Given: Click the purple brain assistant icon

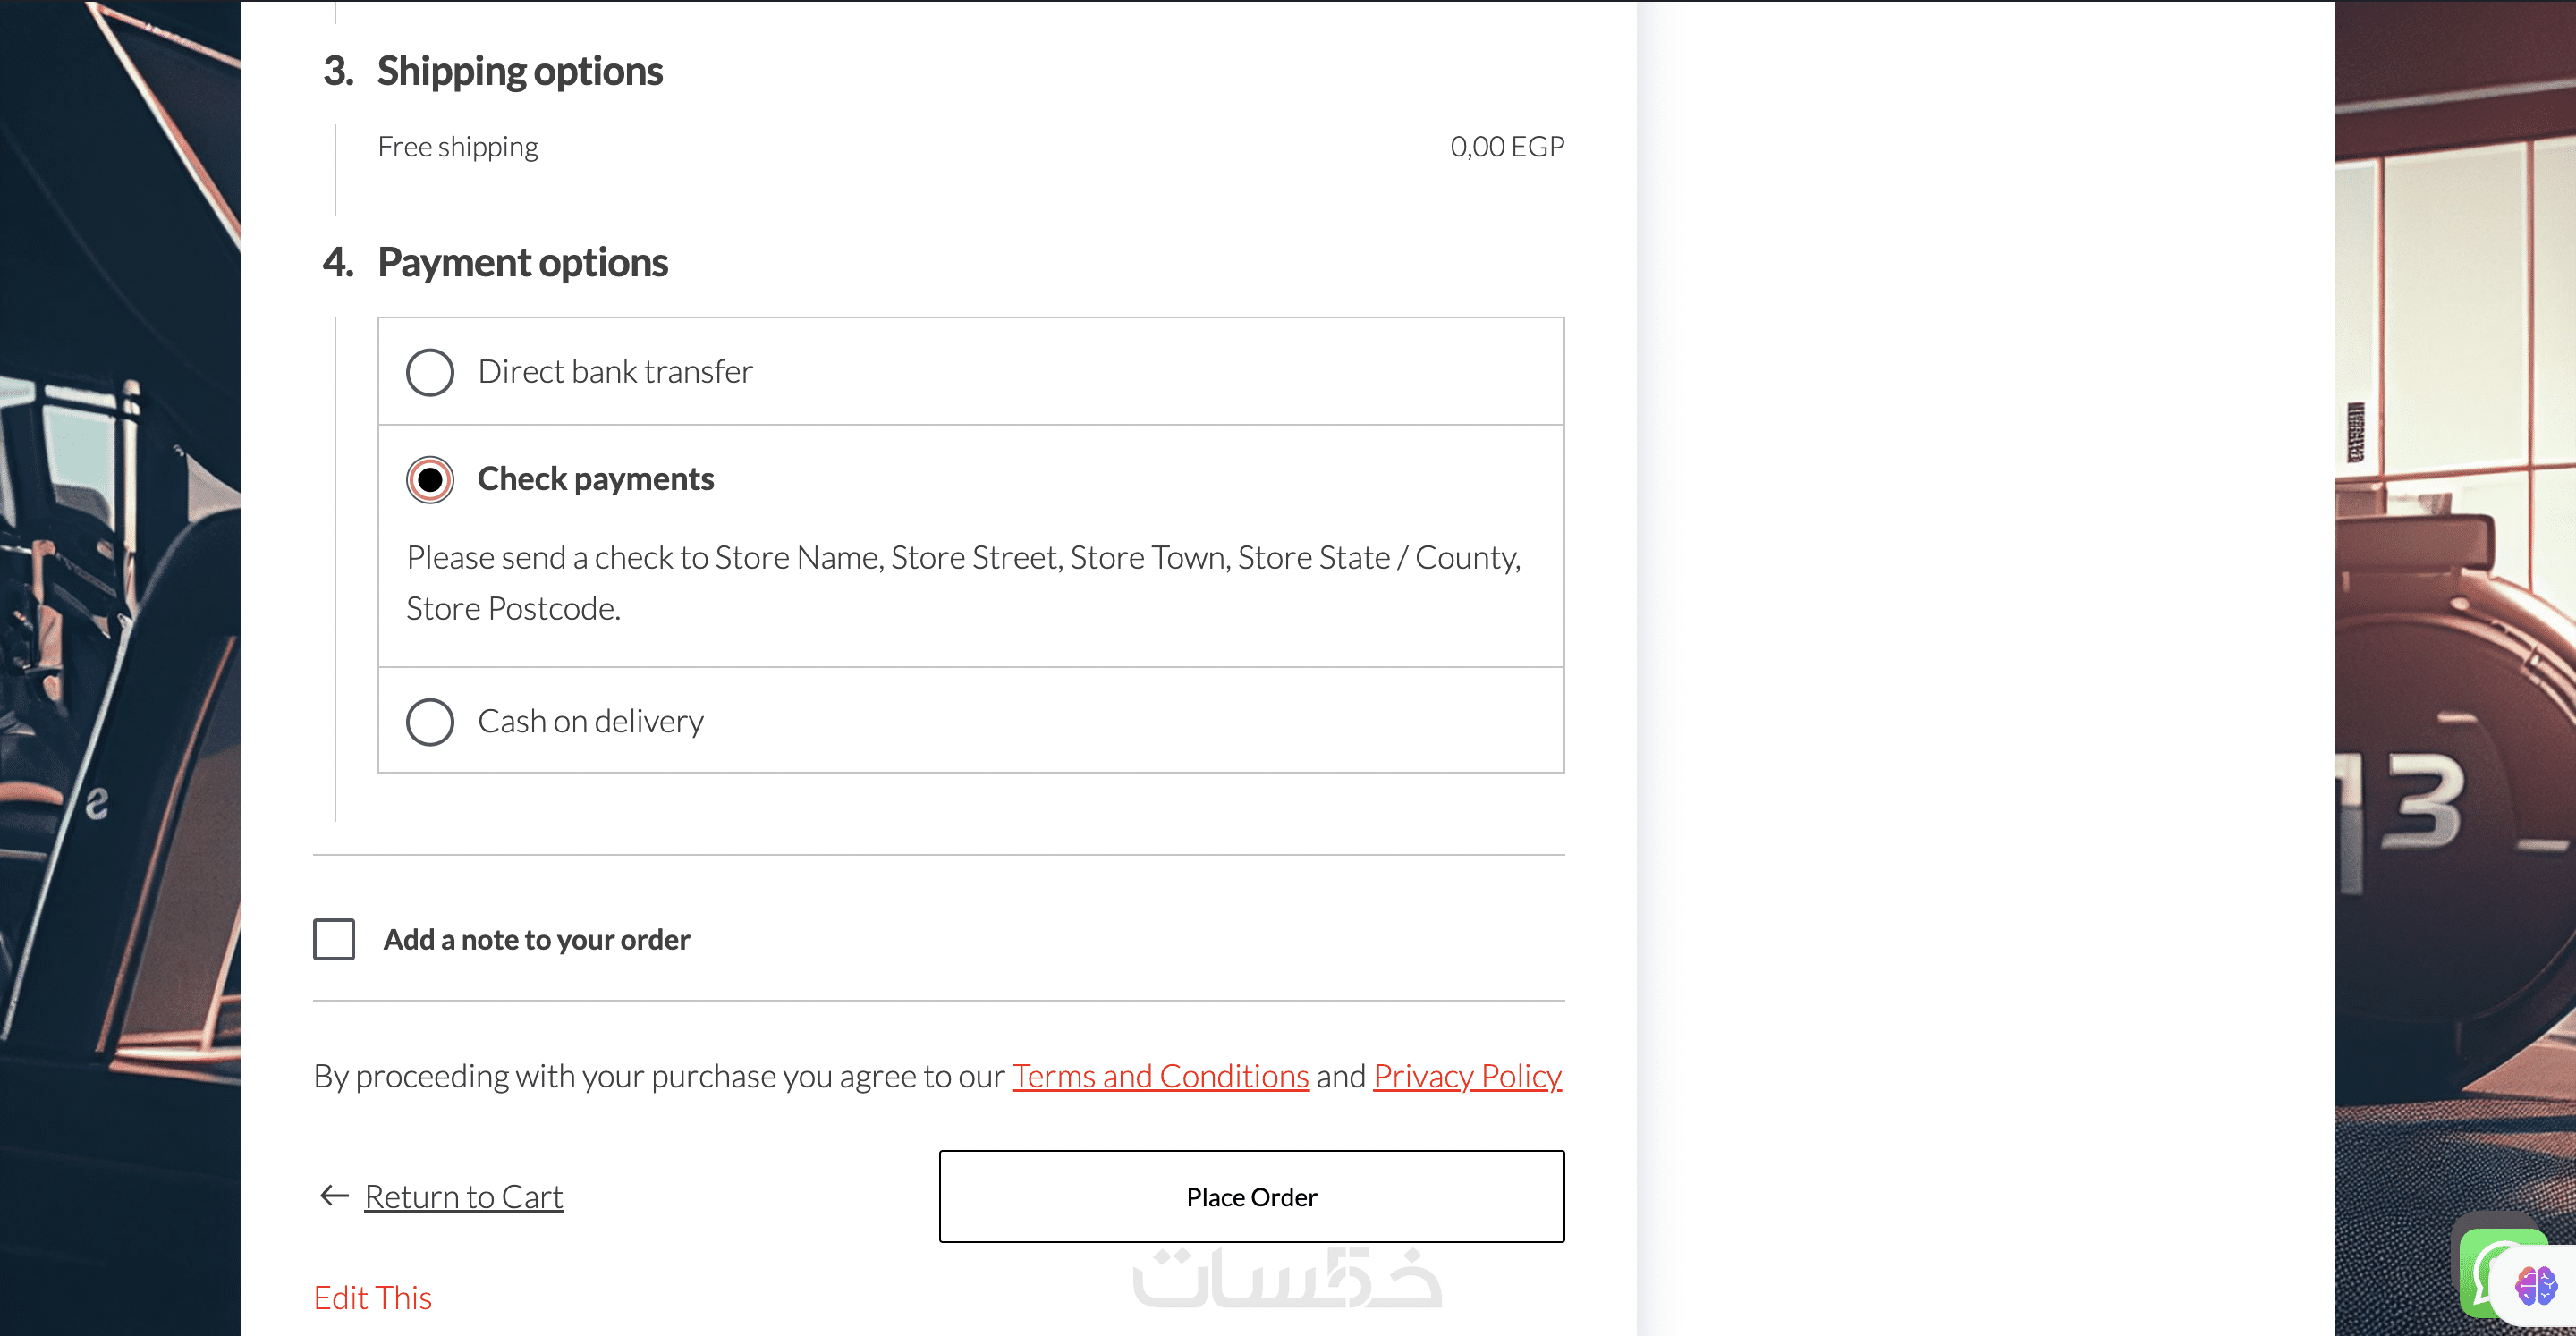Looking at the screenshot, I should 2536,1285.
